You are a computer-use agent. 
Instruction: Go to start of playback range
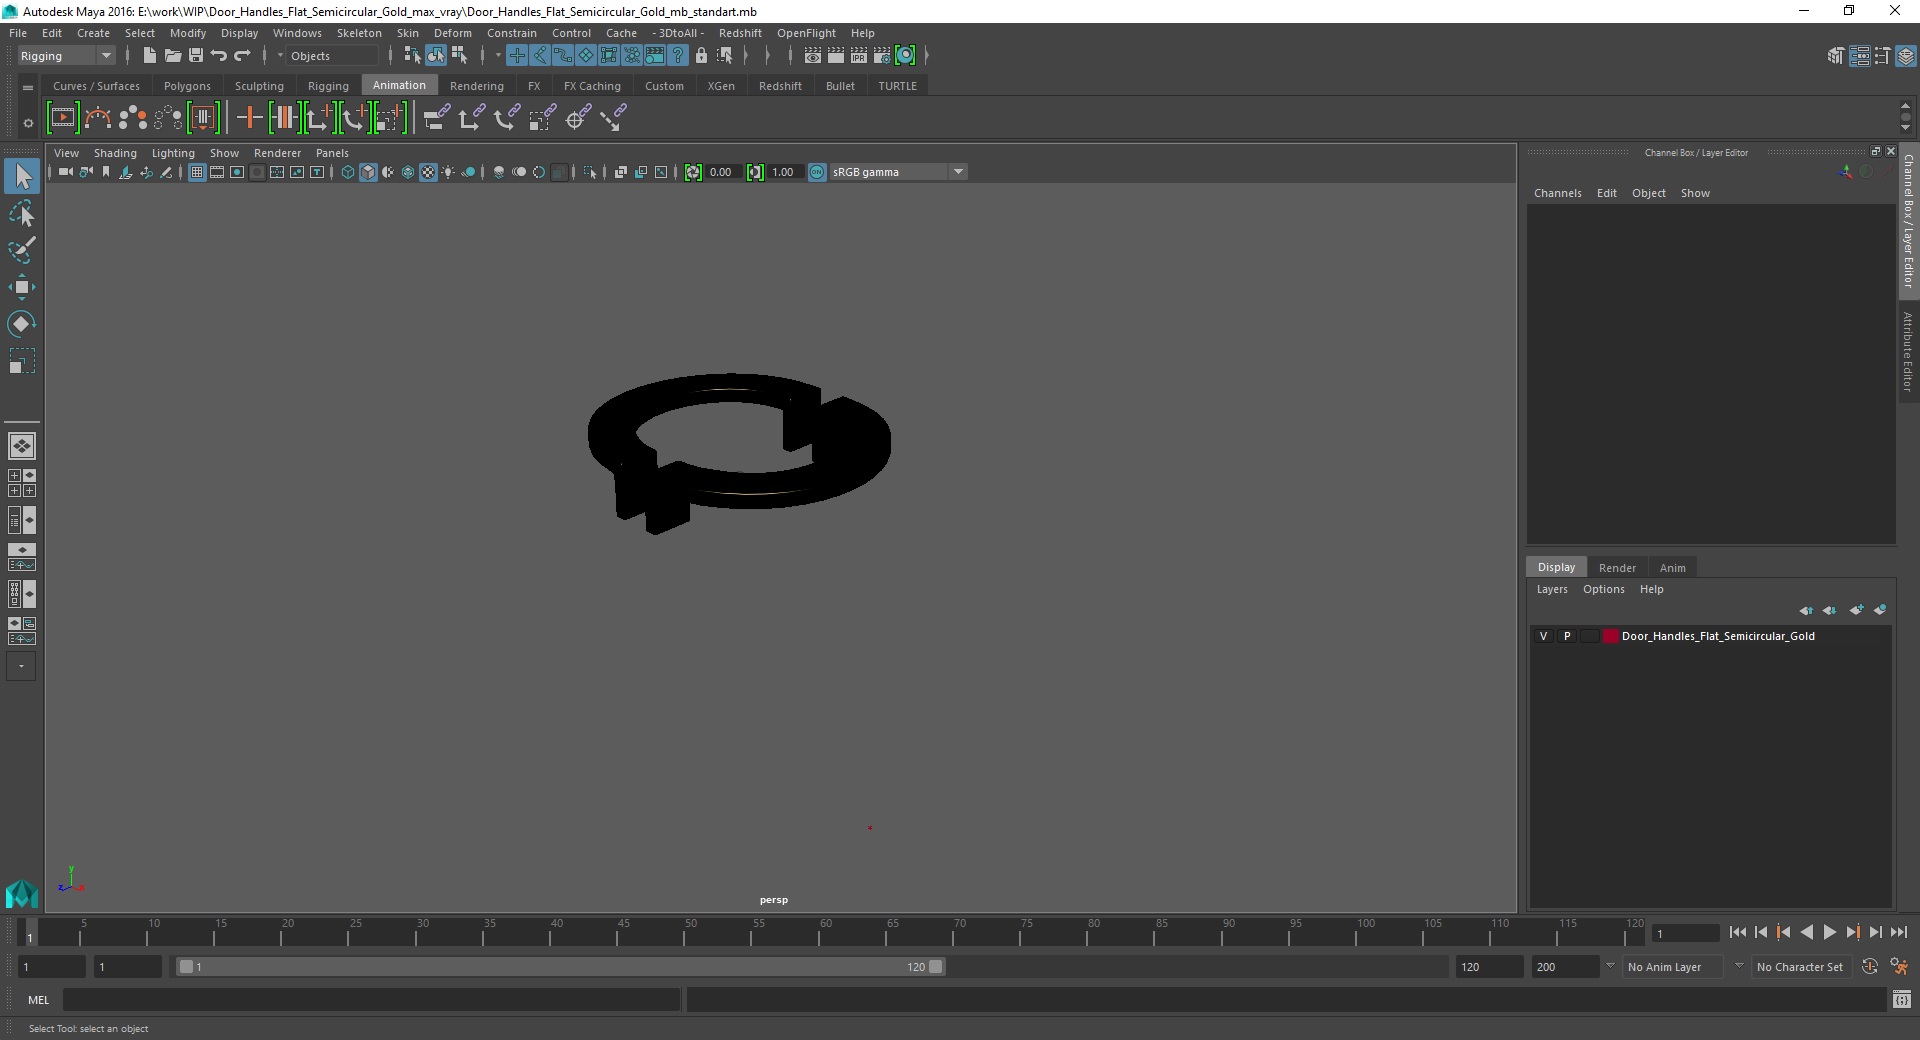pyautogui.click(x=1737, y=932)
